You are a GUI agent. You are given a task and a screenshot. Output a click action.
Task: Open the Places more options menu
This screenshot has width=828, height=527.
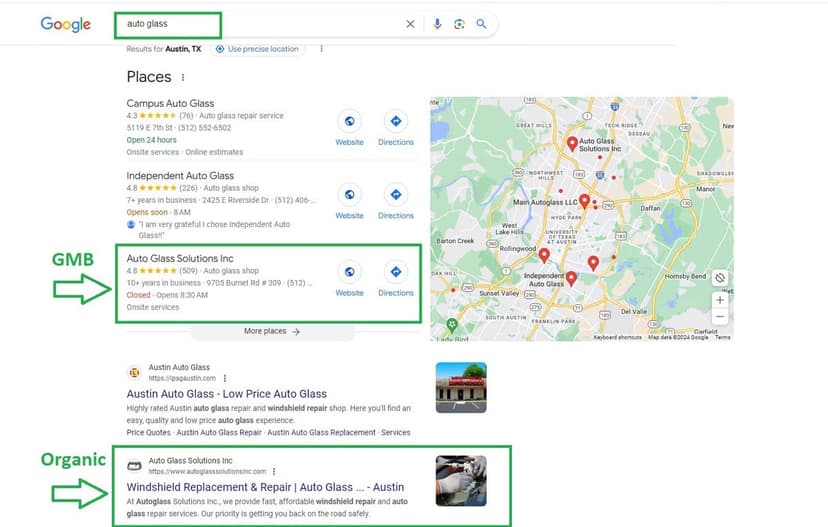[183, 77]
